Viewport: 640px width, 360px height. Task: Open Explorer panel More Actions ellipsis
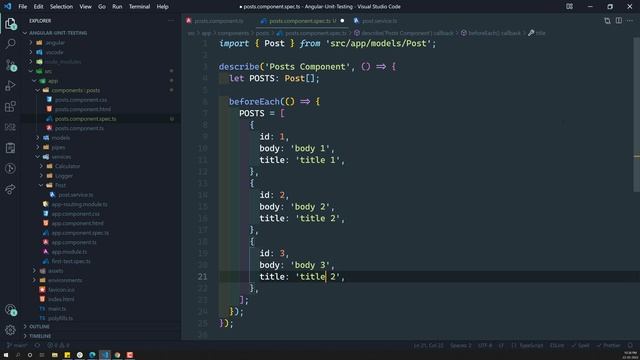(171, 20)
